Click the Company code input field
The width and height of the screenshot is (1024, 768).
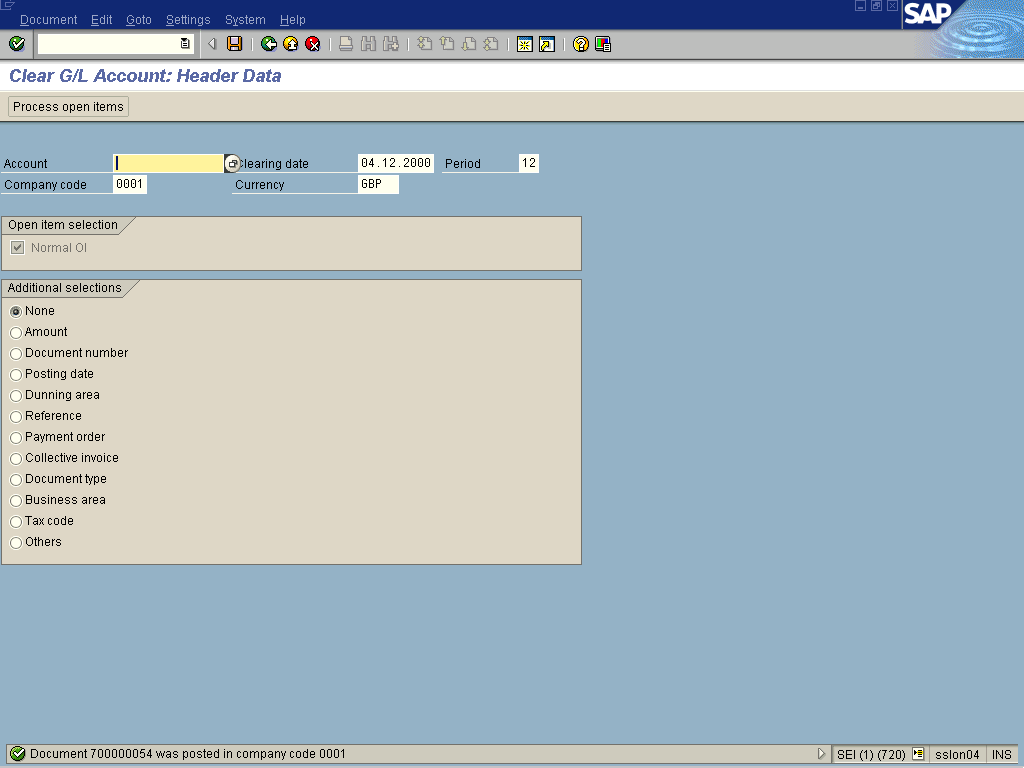click(x=130, y=185)
